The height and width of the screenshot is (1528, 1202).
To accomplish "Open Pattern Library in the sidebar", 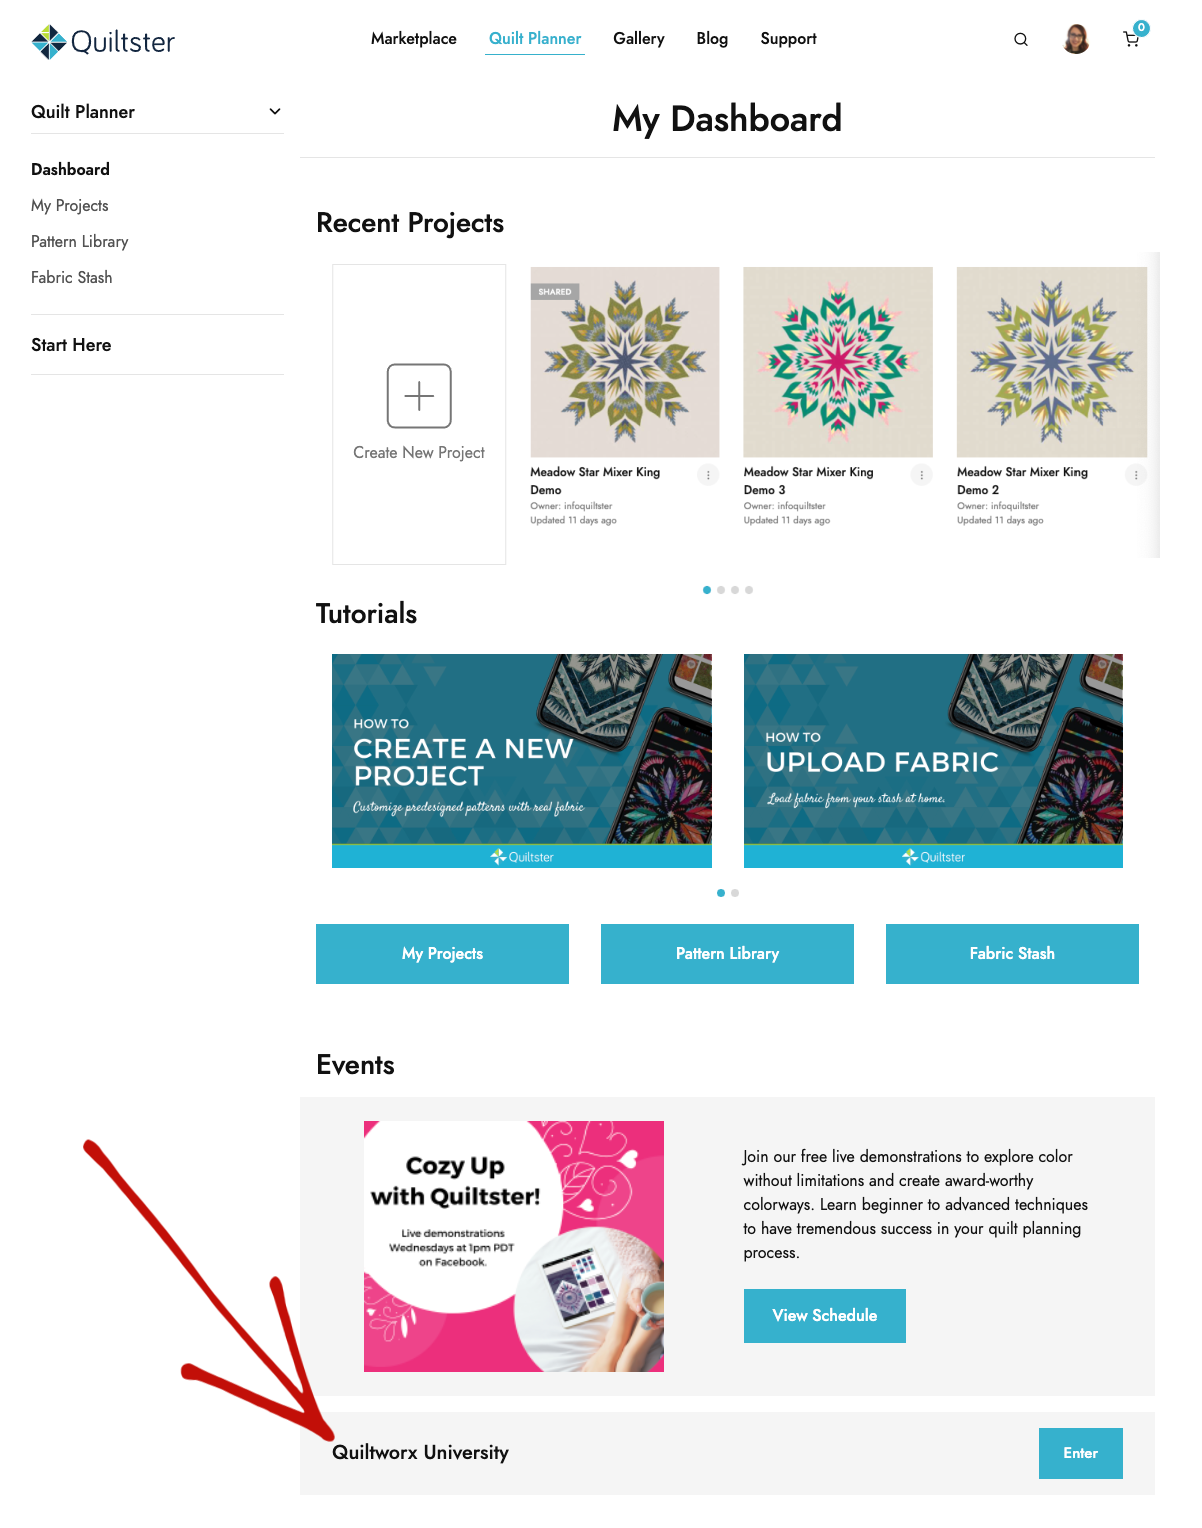I will pyautogui.click(x=80, y=242).
